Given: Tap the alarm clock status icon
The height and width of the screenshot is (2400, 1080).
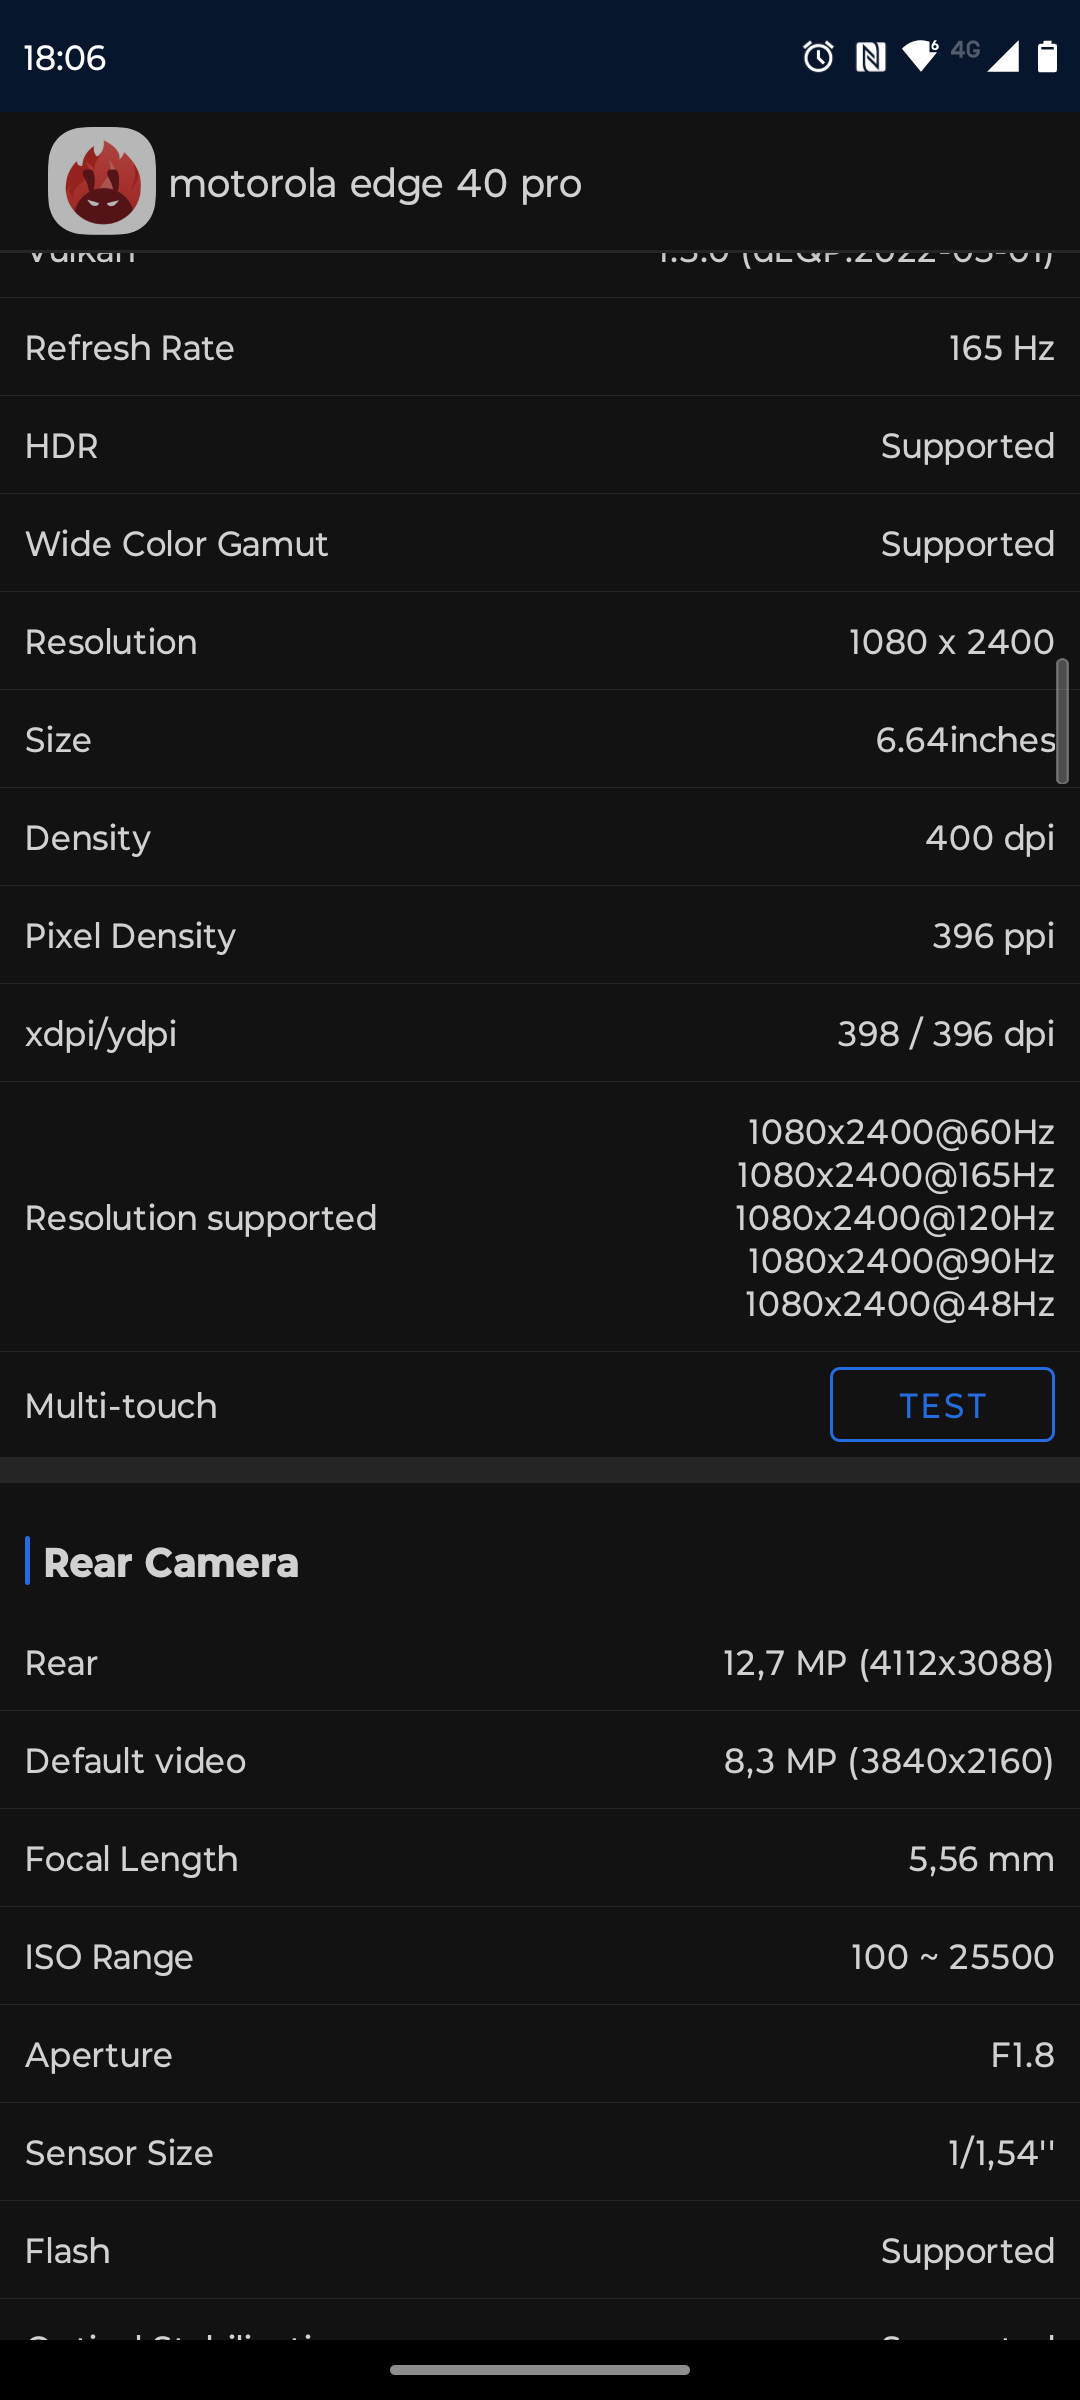Looking at the screenshot, I should tap(818, 57).
